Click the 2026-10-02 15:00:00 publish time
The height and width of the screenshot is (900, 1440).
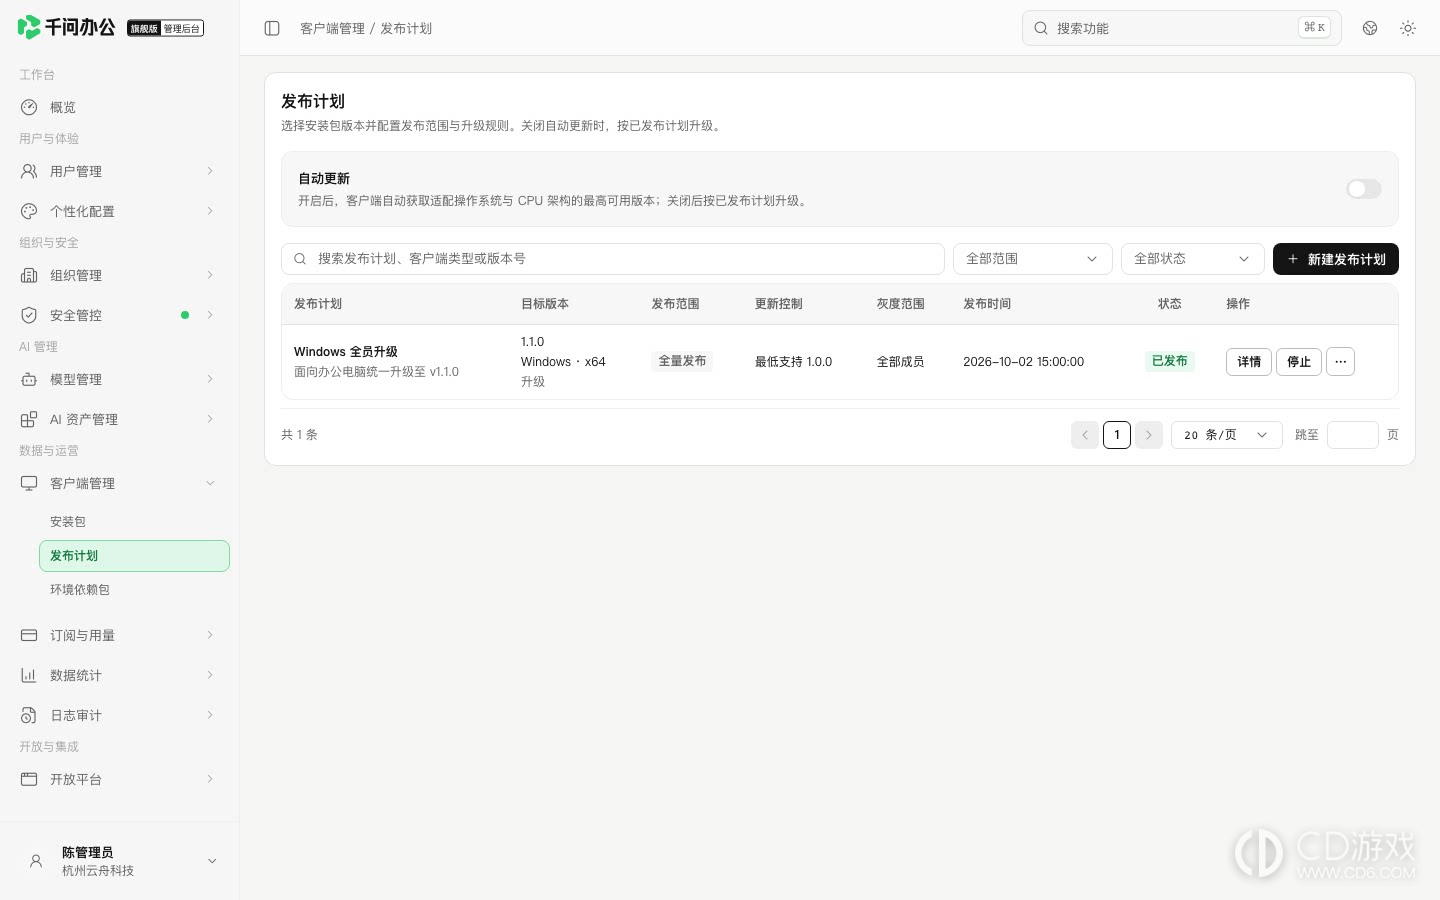tap(1023, 362)
